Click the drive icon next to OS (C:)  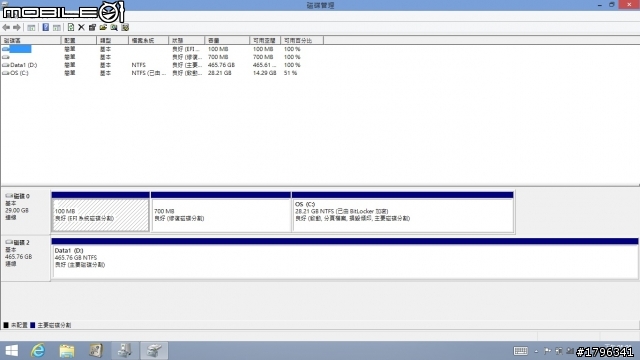coord(6,73)
